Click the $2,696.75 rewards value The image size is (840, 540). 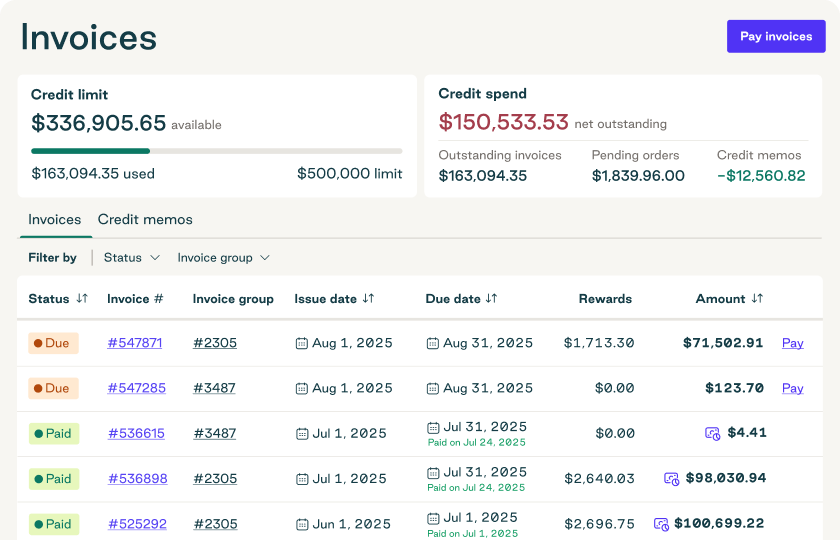tap(599, 524)
